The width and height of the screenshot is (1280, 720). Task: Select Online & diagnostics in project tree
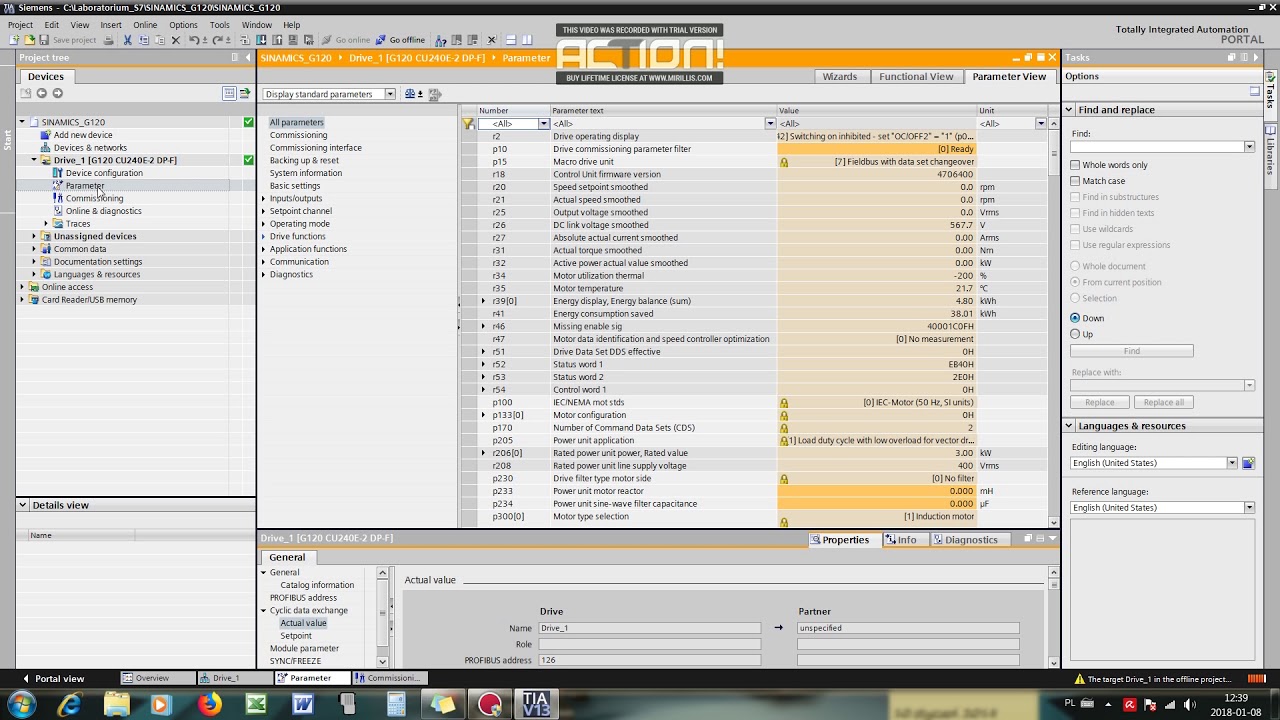click(104, 211)
